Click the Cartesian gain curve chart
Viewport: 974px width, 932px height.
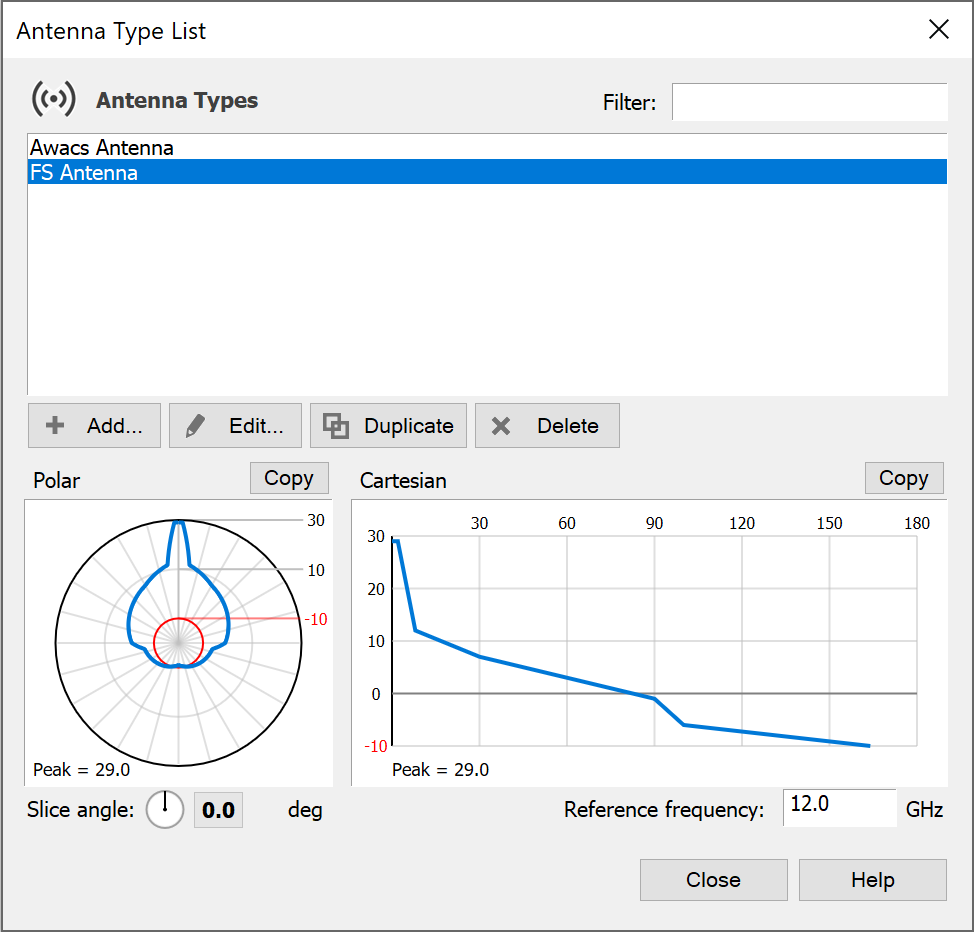coord(650,640)
